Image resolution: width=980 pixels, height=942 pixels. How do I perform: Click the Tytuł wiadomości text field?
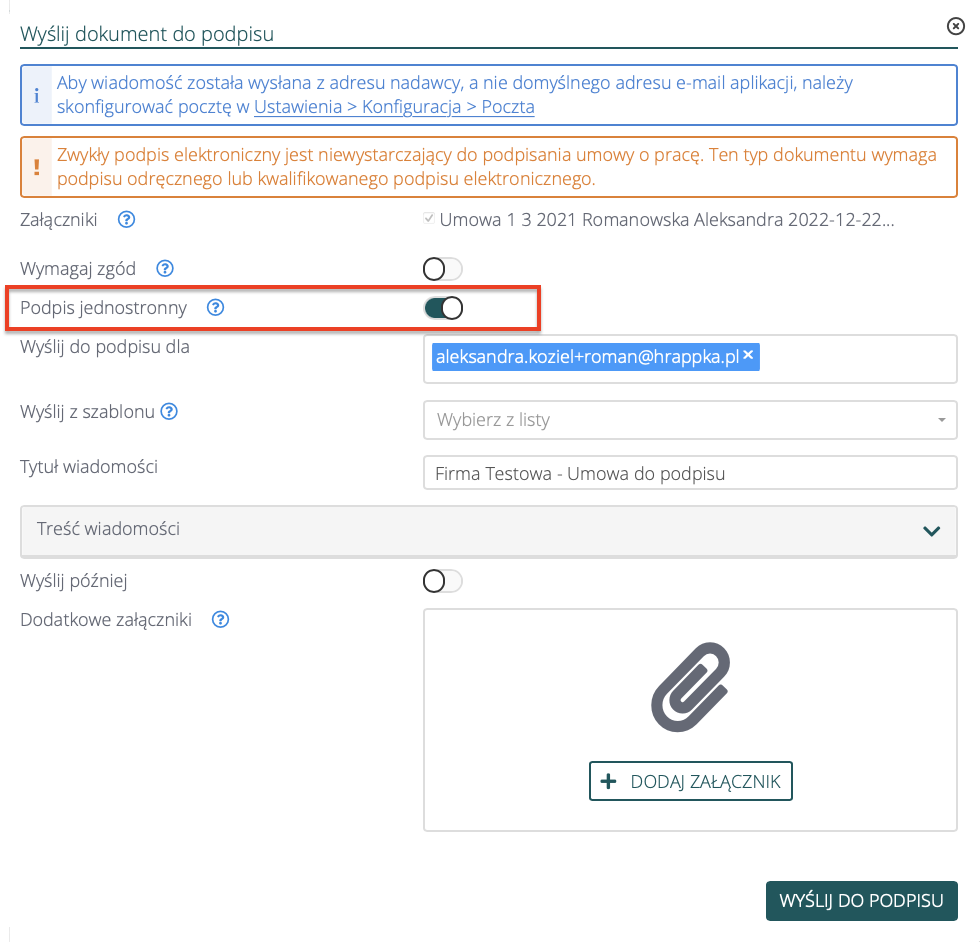coord(690,473)
